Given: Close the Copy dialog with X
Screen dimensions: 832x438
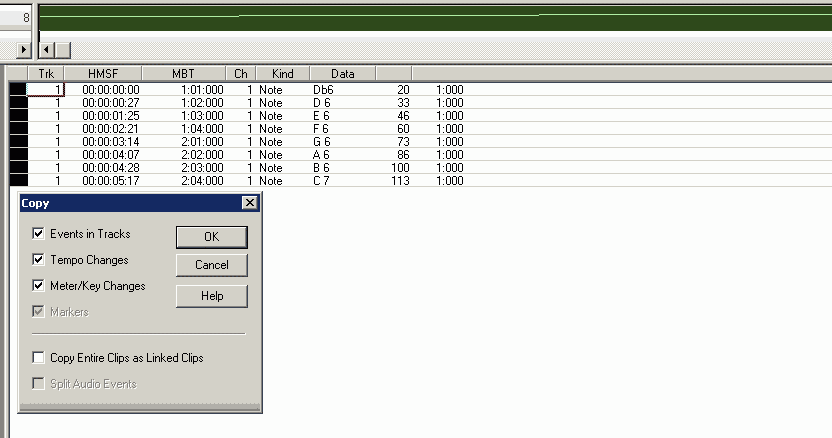Looking at the screenshot, I should pos(250,203).
